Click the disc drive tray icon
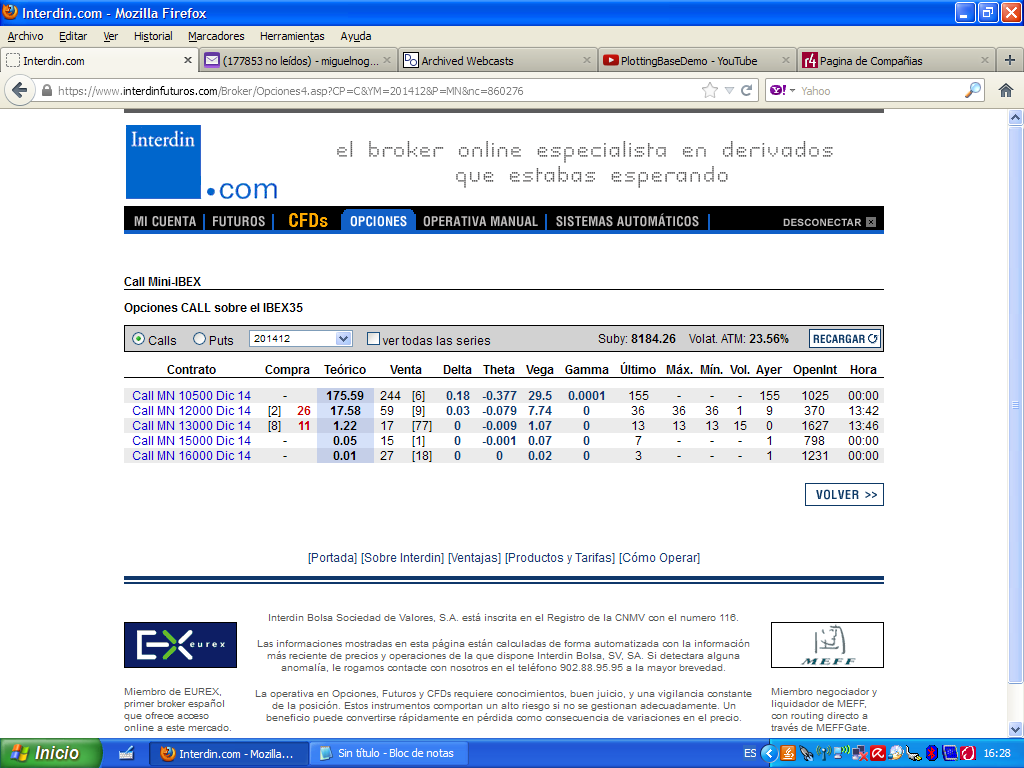The height and width of the screenshot is (768, 1024). click(895, 753)
